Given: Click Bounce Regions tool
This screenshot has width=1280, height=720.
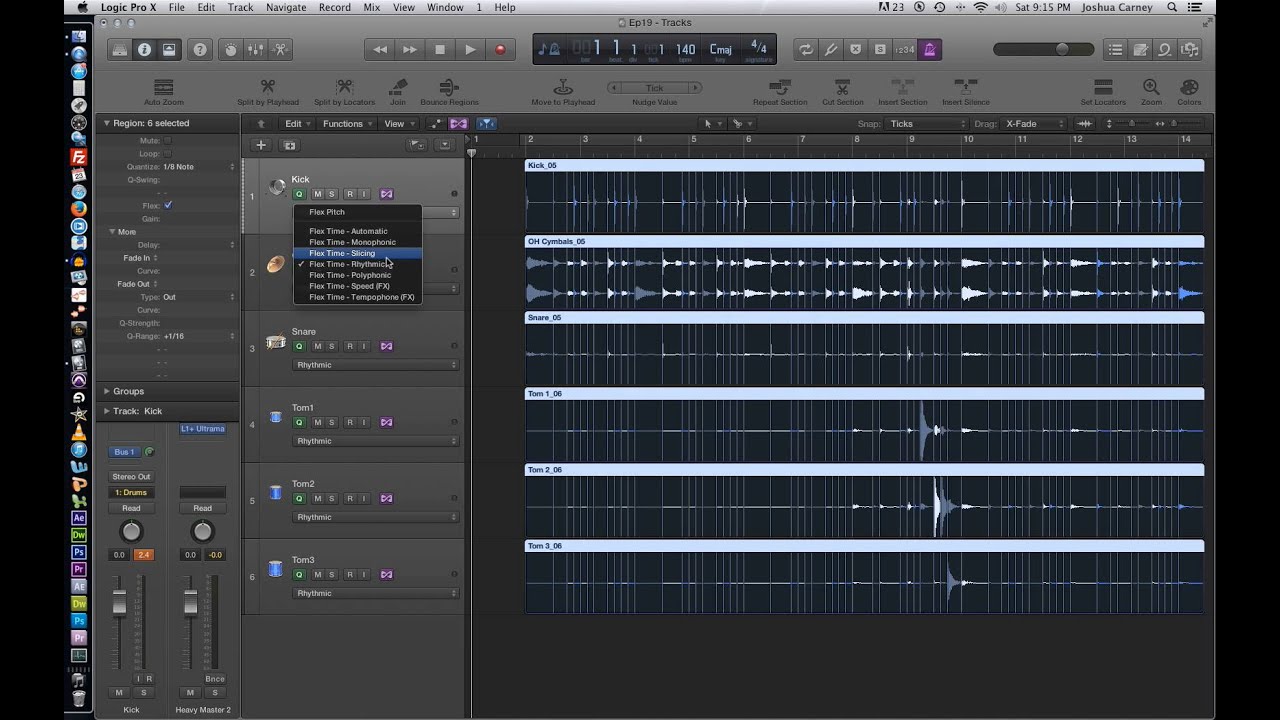Looking at the screenshot, I should [449, 92].
